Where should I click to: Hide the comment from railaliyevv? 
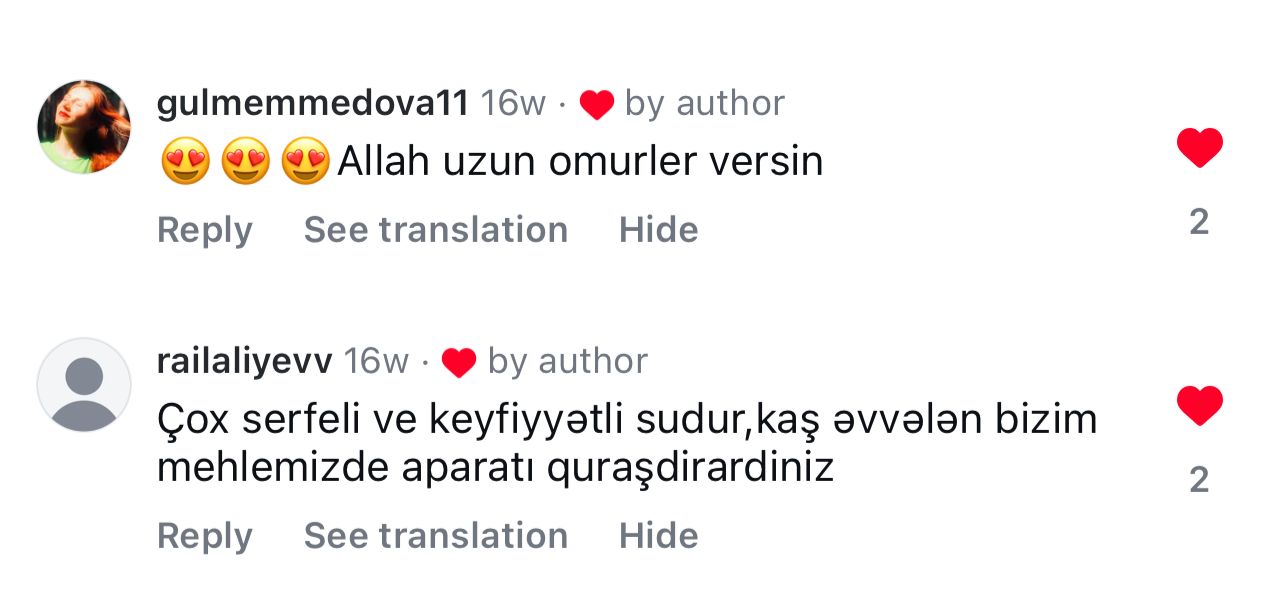click(658, 536)
